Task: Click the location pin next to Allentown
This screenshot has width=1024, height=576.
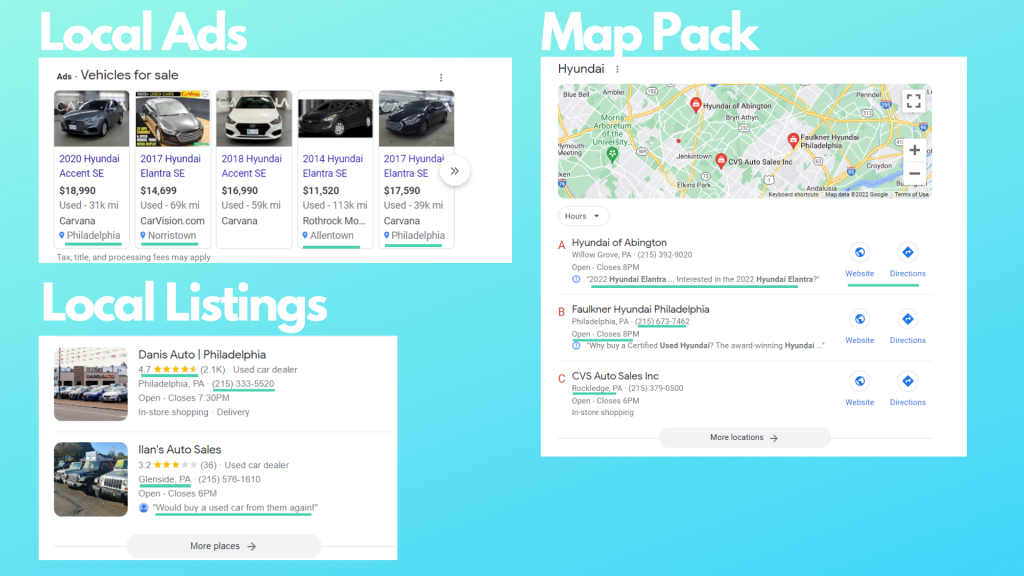Action: pyautogui.click(x=305, y=236)
